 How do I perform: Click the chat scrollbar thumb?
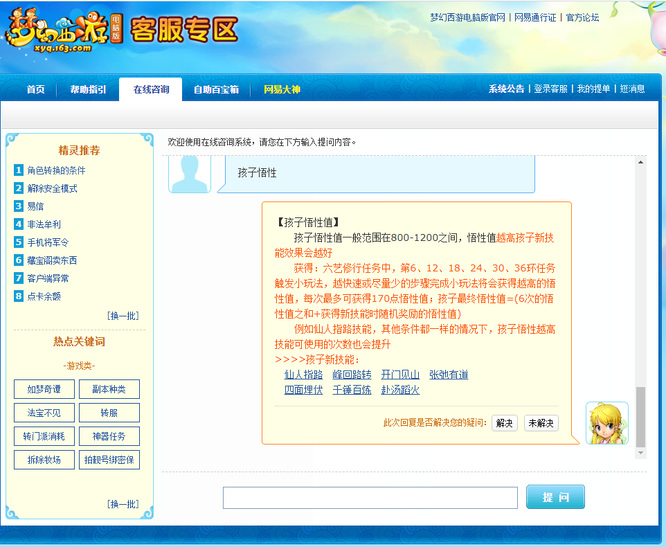click(x=641, y=417)
